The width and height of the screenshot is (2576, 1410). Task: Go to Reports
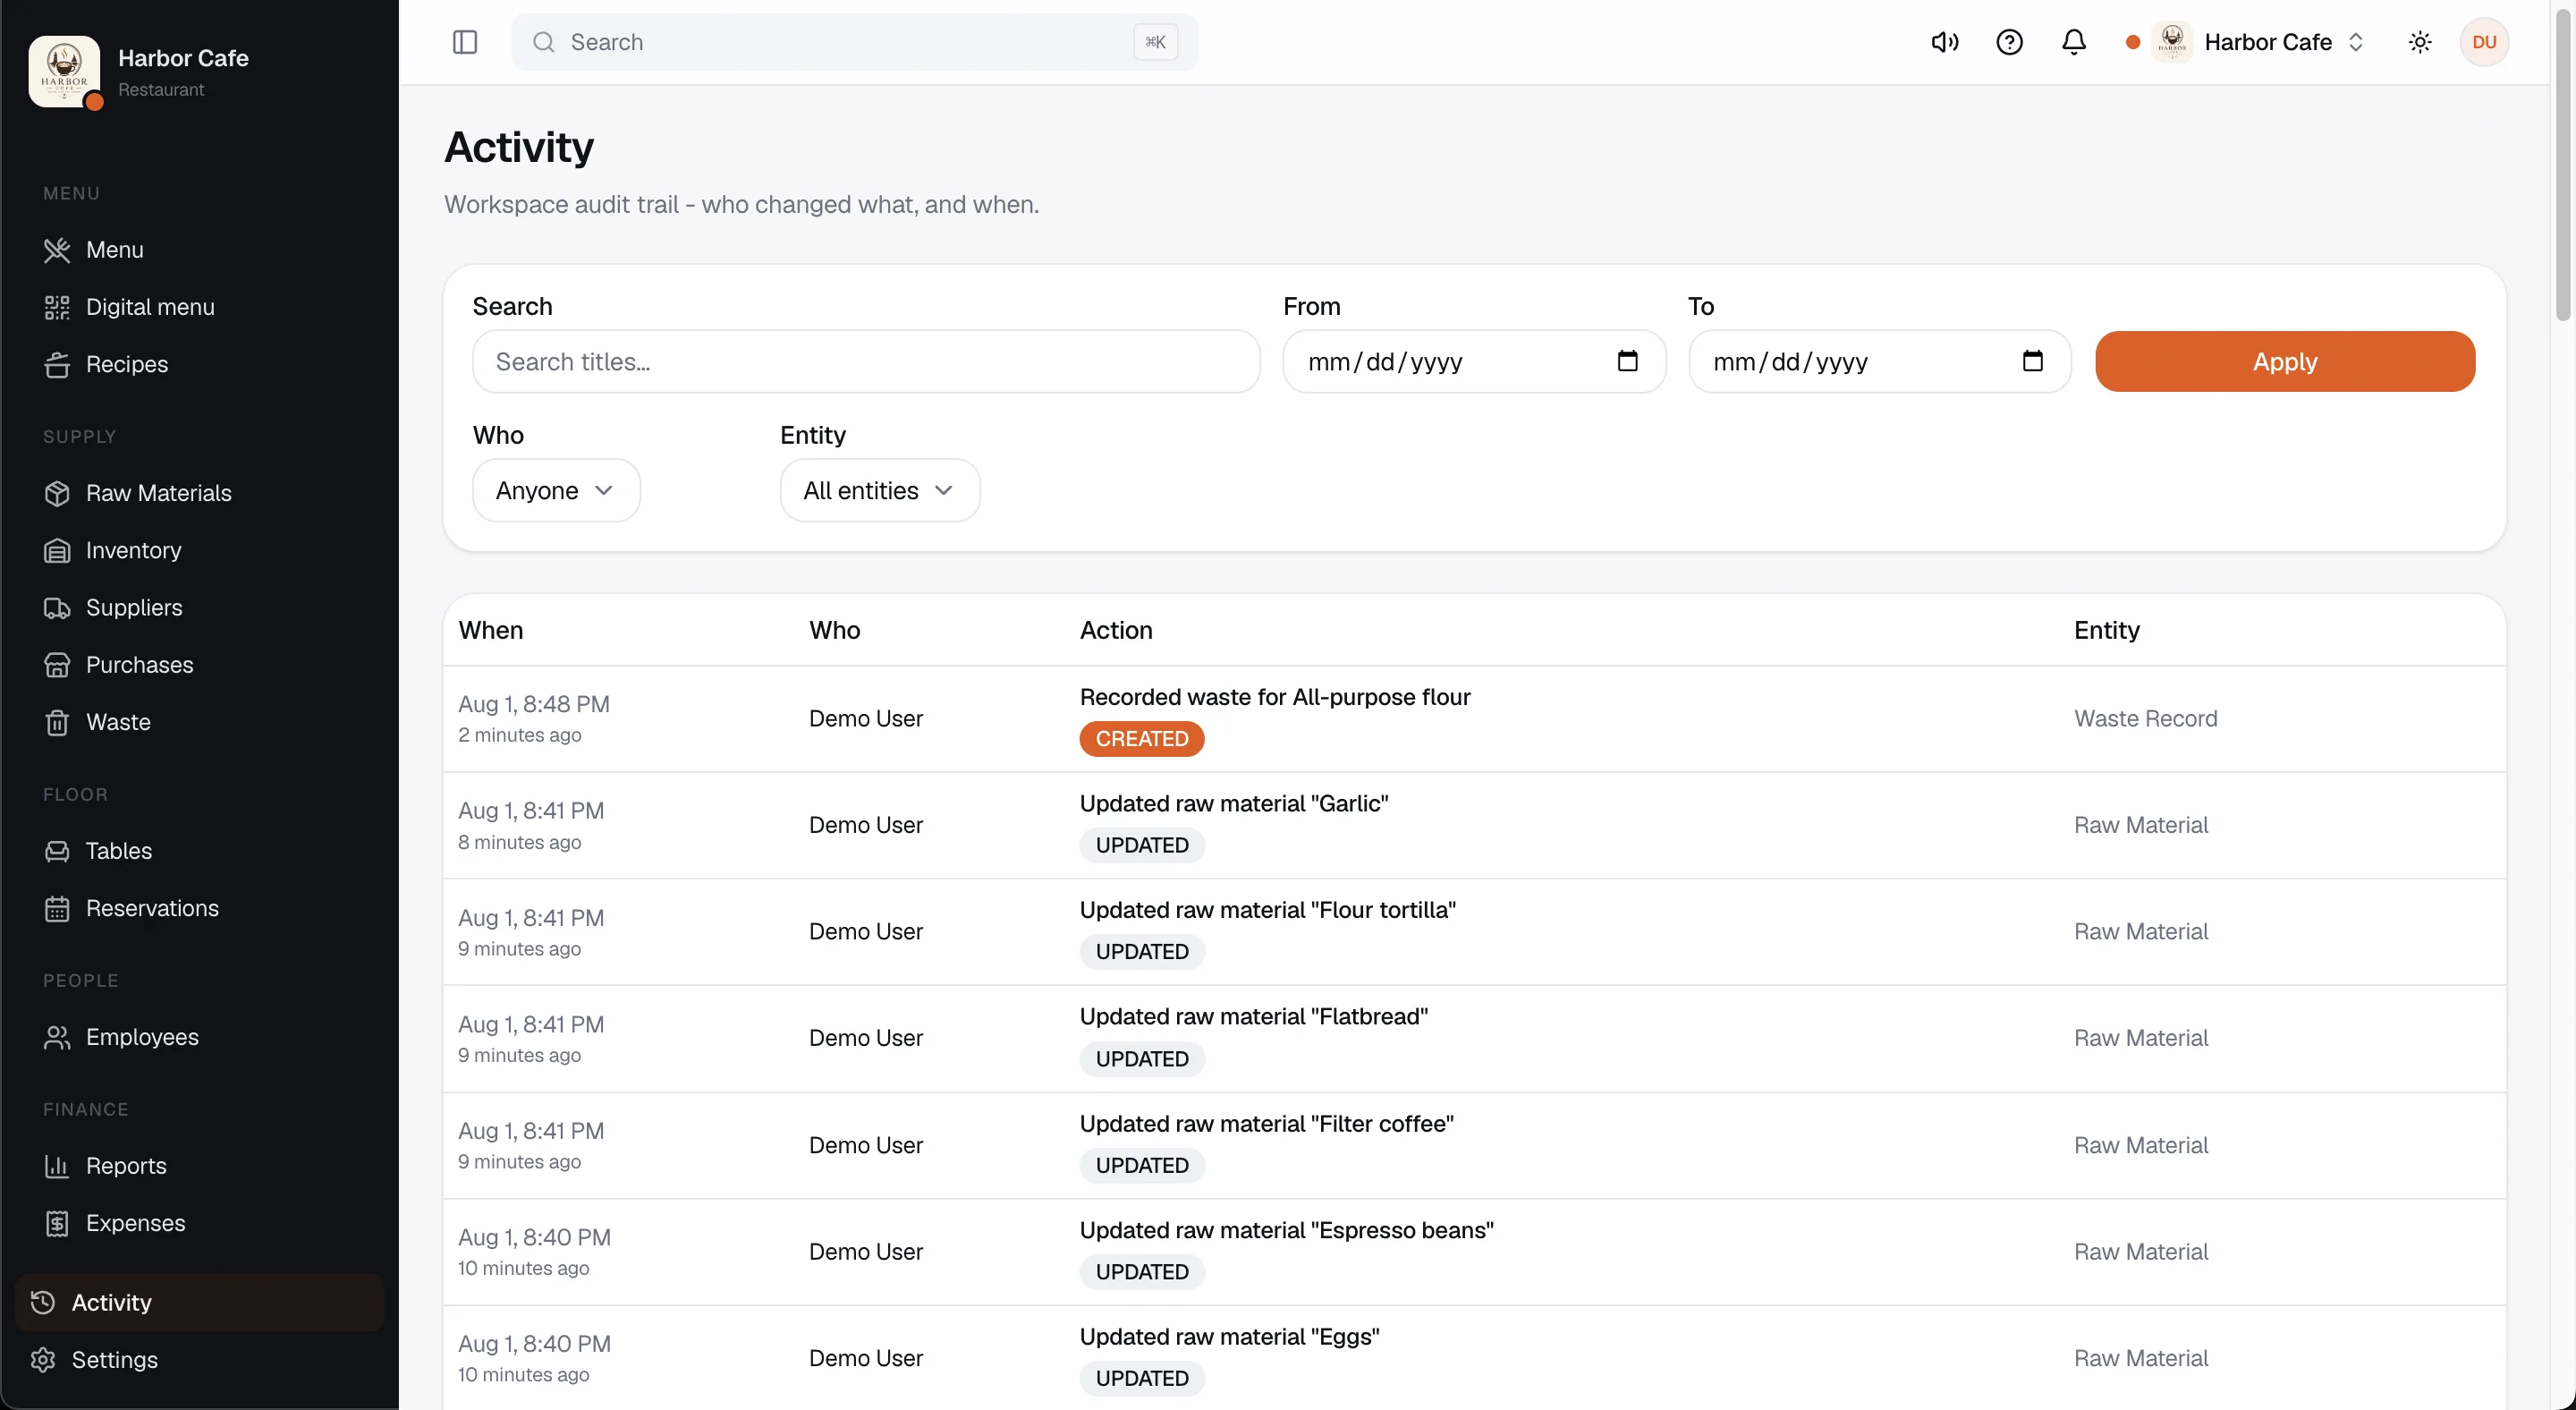[200, 1166]
